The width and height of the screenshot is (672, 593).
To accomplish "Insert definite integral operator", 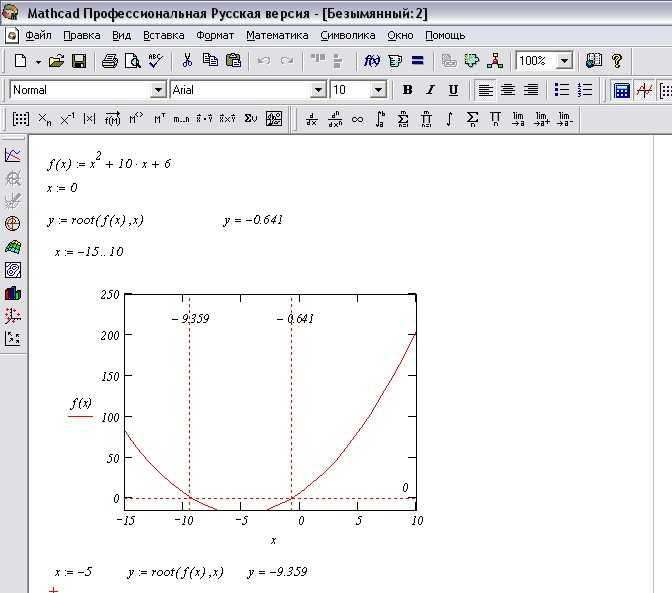I will [x=380, y=119].
